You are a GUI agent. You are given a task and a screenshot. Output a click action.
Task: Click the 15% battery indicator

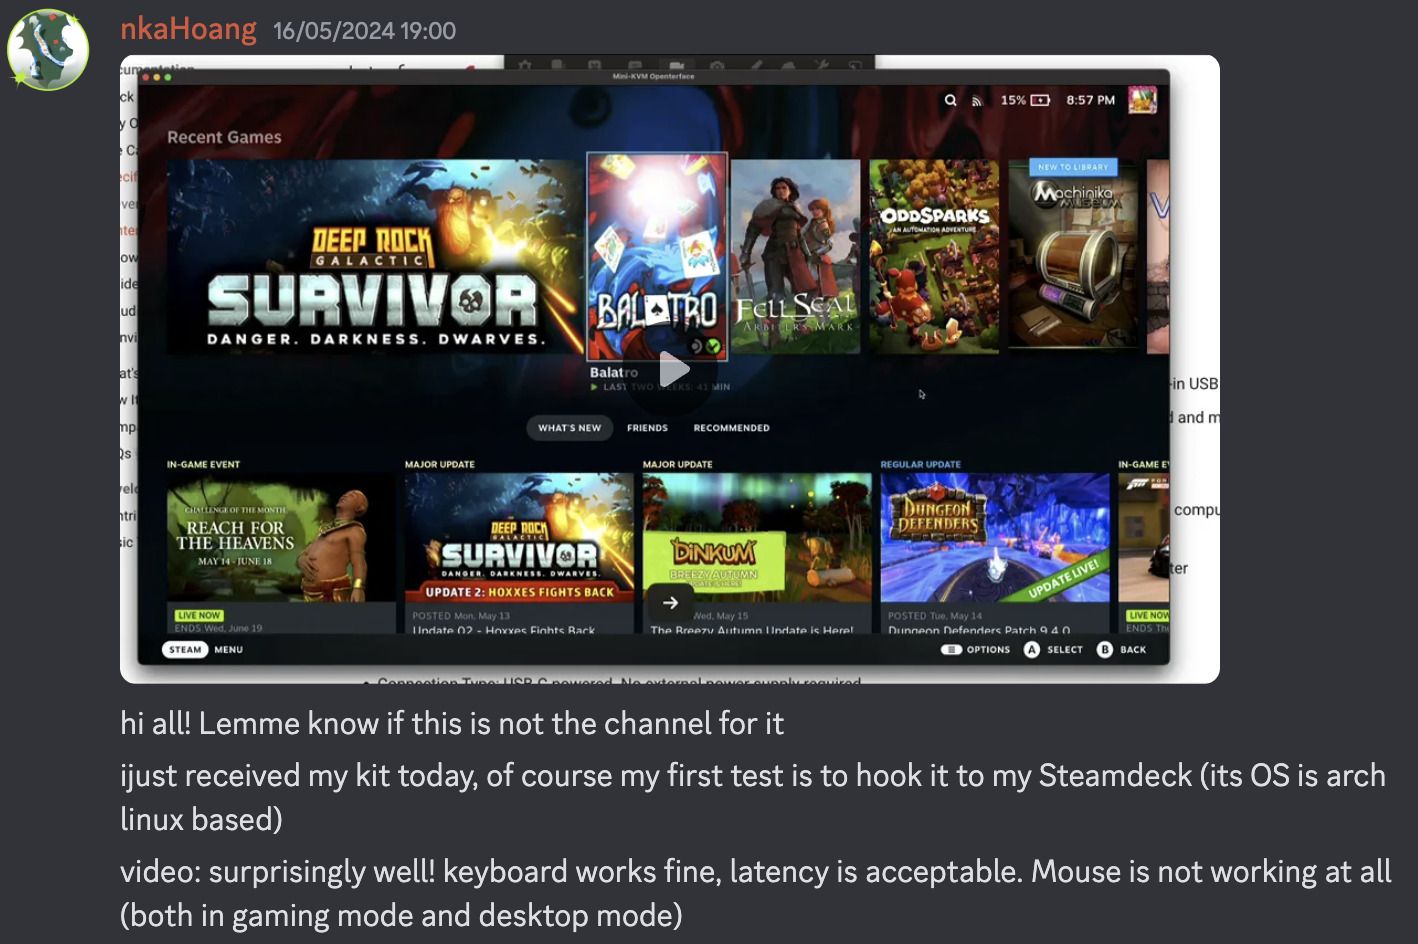coord(1025,100)
